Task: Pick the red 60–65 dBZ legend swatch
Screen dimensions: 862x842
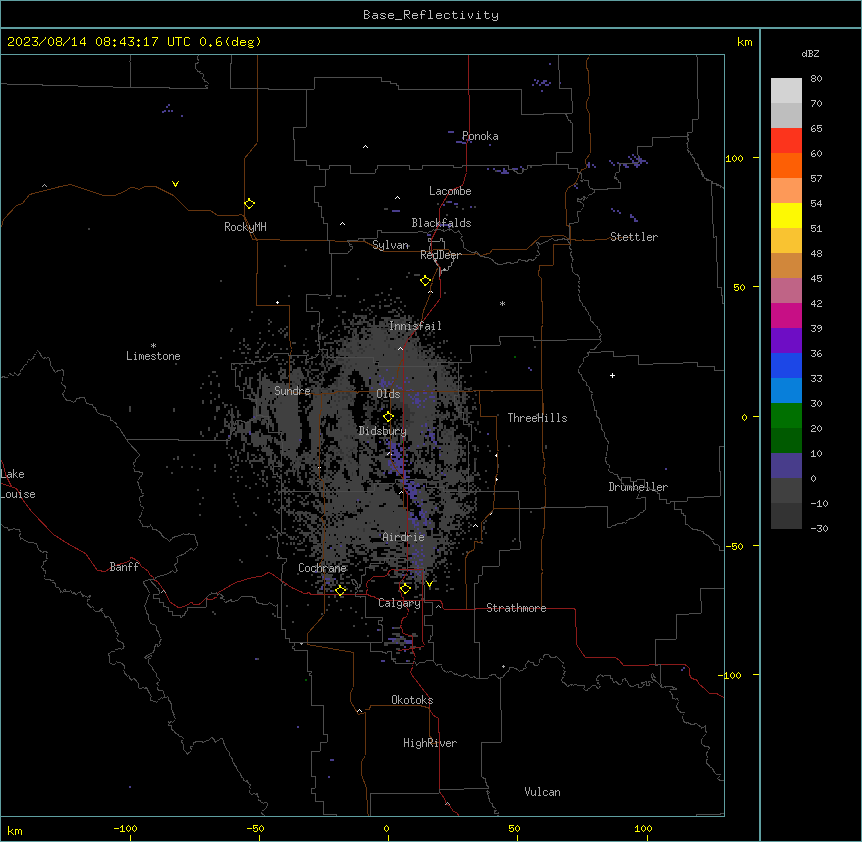Action: pos(786,141)
